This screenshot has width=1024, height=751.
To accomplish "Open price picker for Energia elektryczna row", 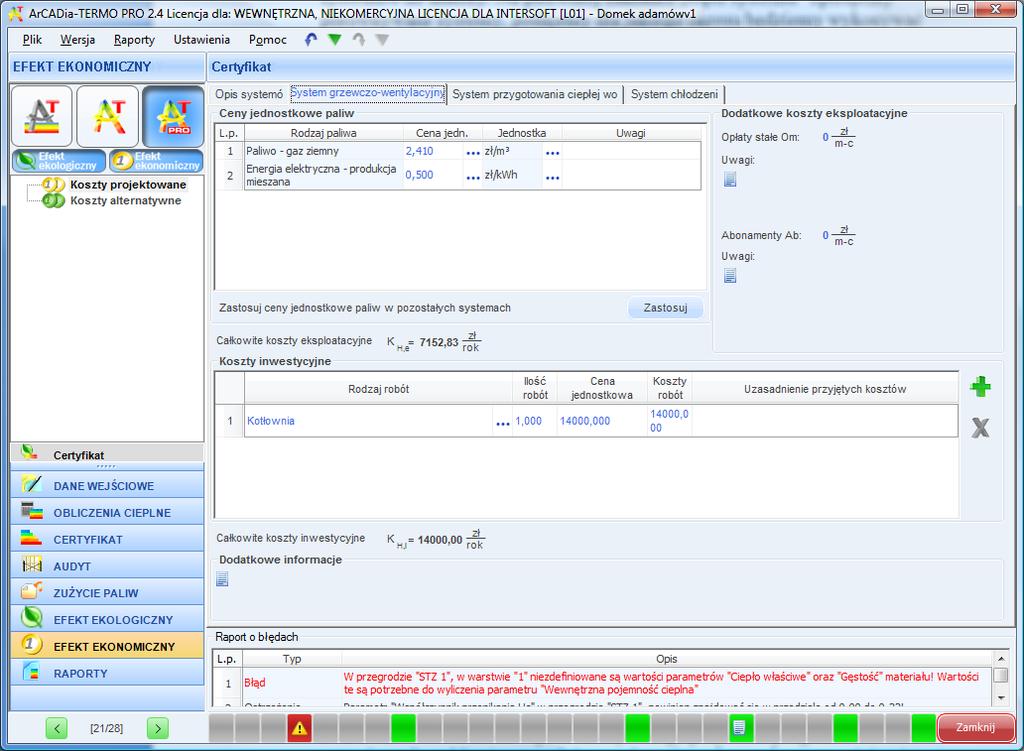I will coord(473,176).
